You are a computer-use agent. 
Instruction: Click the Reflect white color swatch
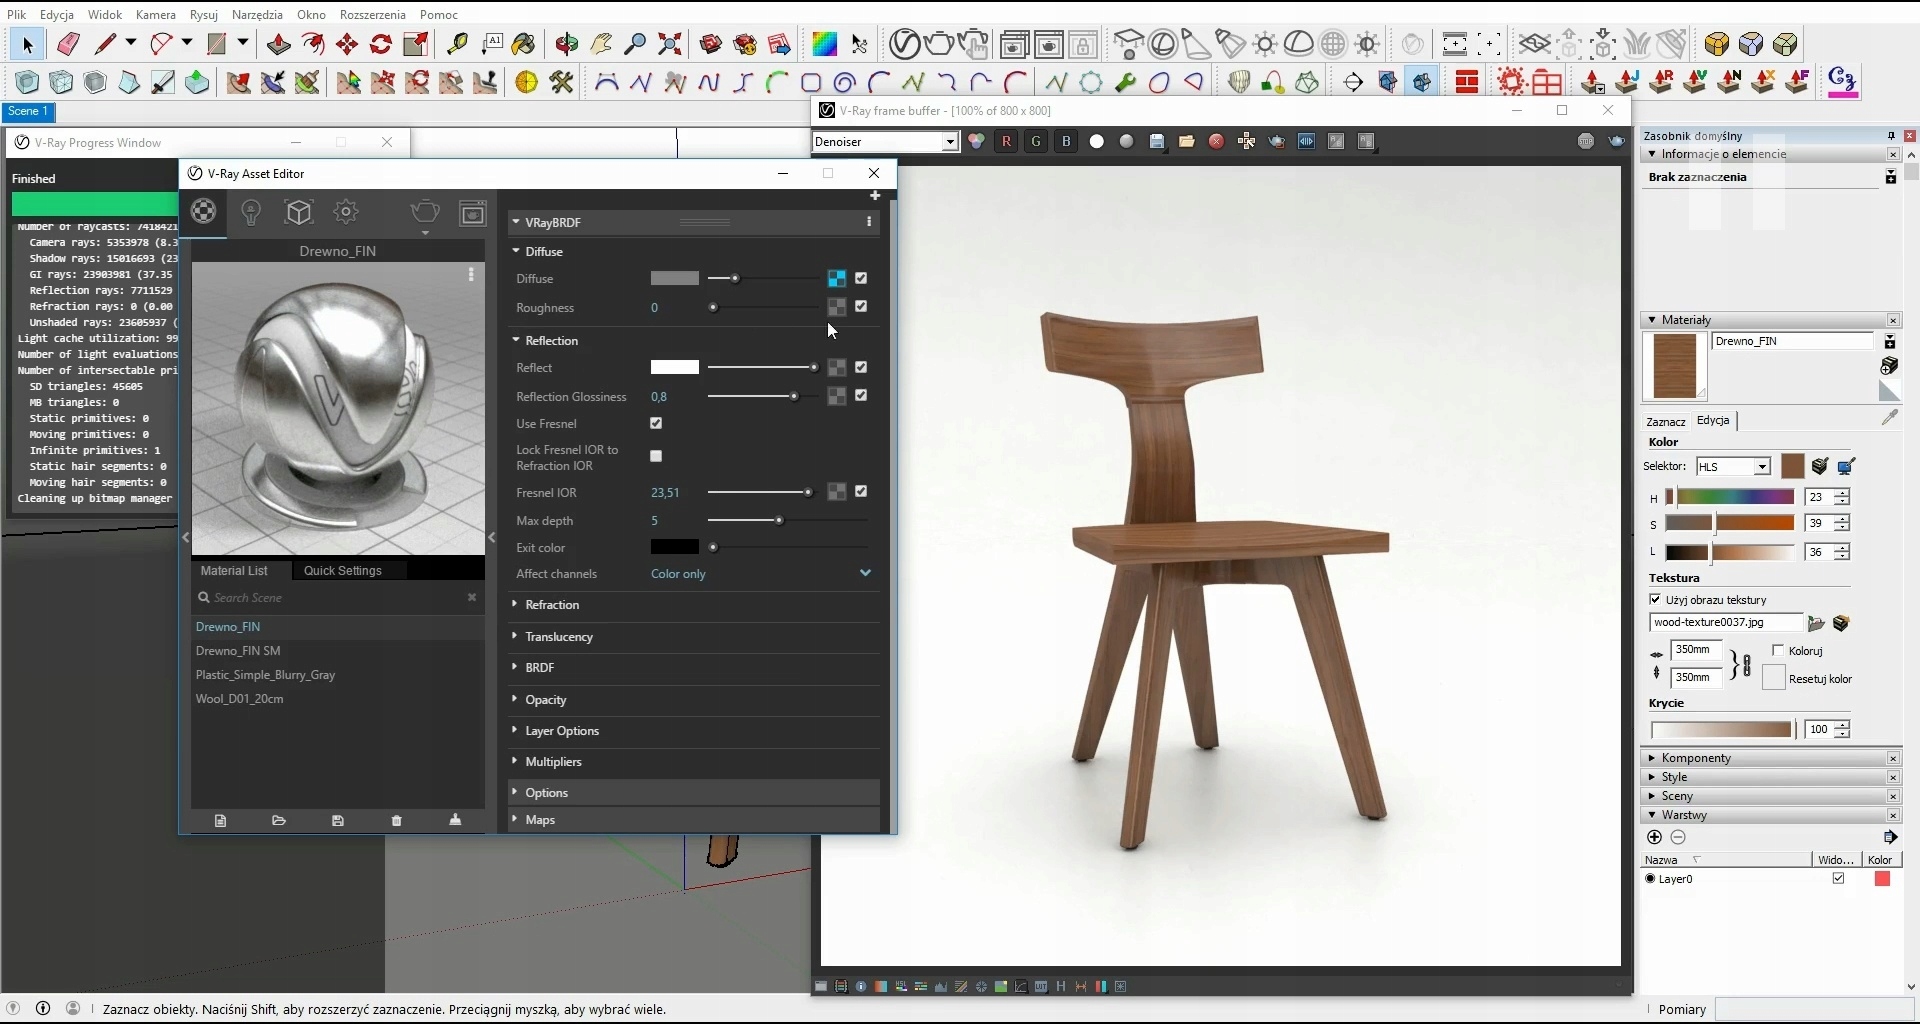click(x=675, y=368)
